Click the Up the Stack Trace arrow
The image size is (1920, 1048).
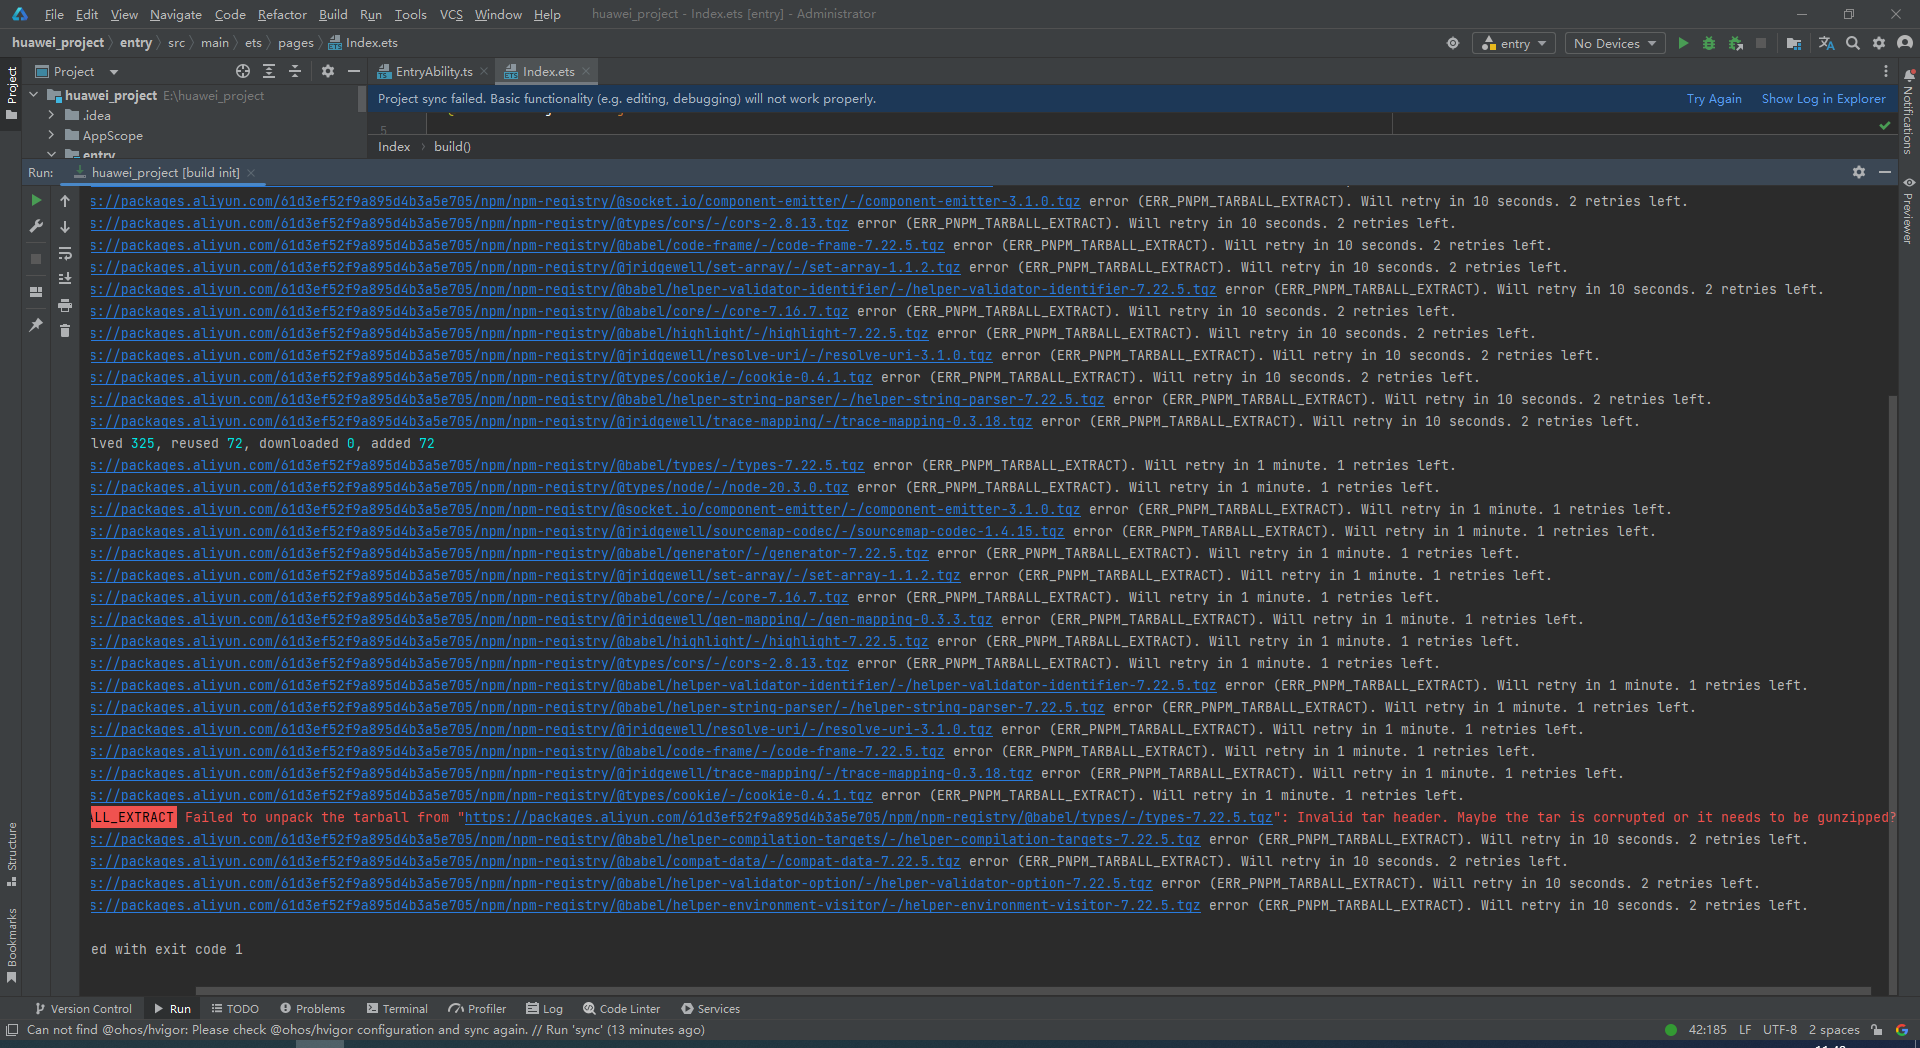tap(65, 201)
